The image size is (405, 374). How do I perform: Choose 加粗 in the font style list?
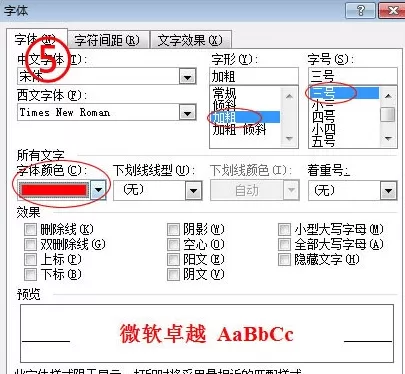245,117
